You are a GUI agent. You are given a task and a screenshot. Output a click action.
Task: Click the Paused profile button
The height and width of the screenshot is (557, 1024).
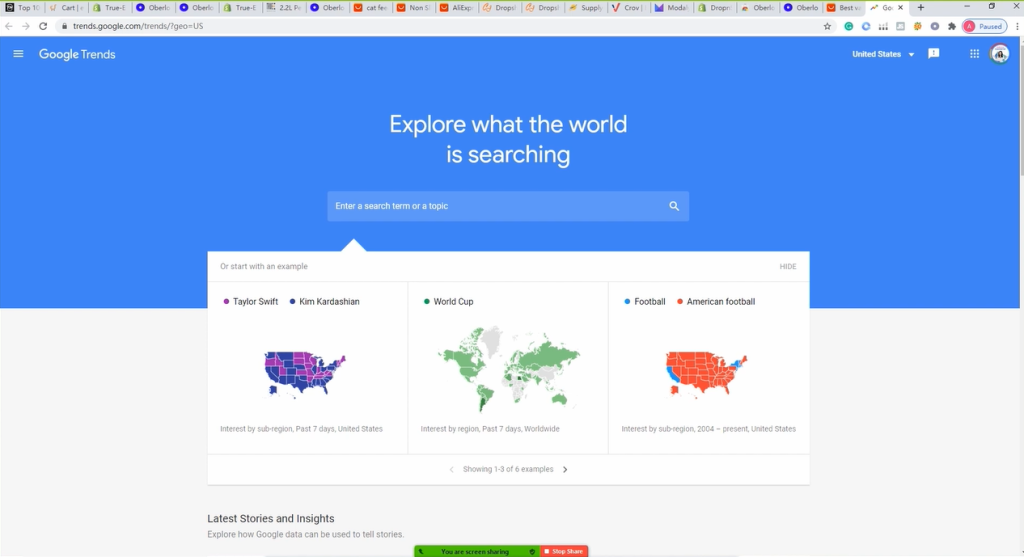click(984, 26)
